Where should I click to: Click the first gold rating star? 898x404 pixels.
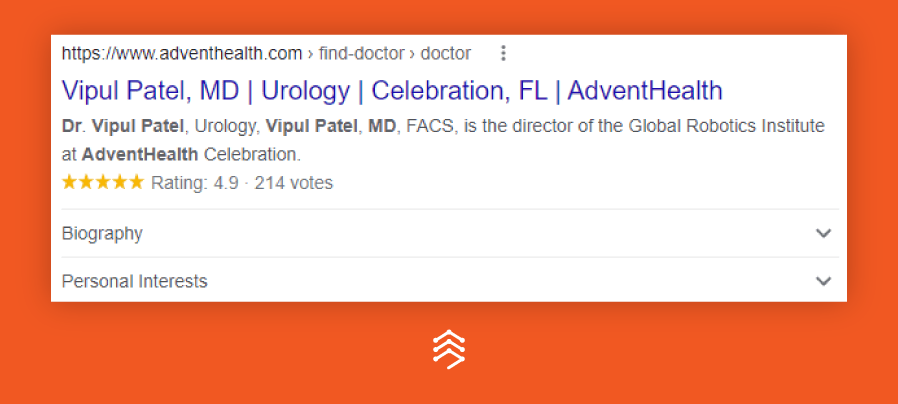[x=69, y=183]
